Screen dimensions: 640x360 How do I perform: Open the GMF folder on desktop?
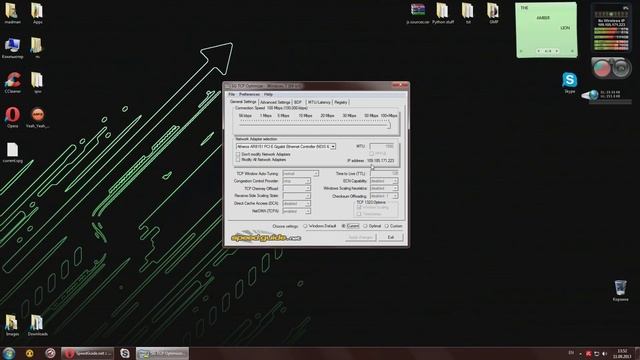493,12
